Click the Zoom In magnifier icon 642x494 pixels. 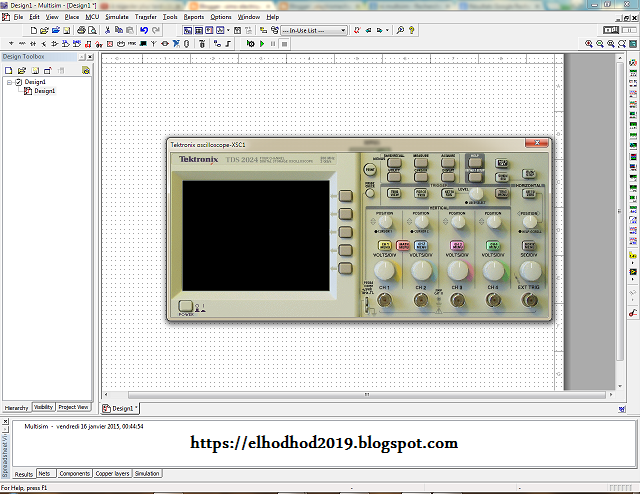589,44
